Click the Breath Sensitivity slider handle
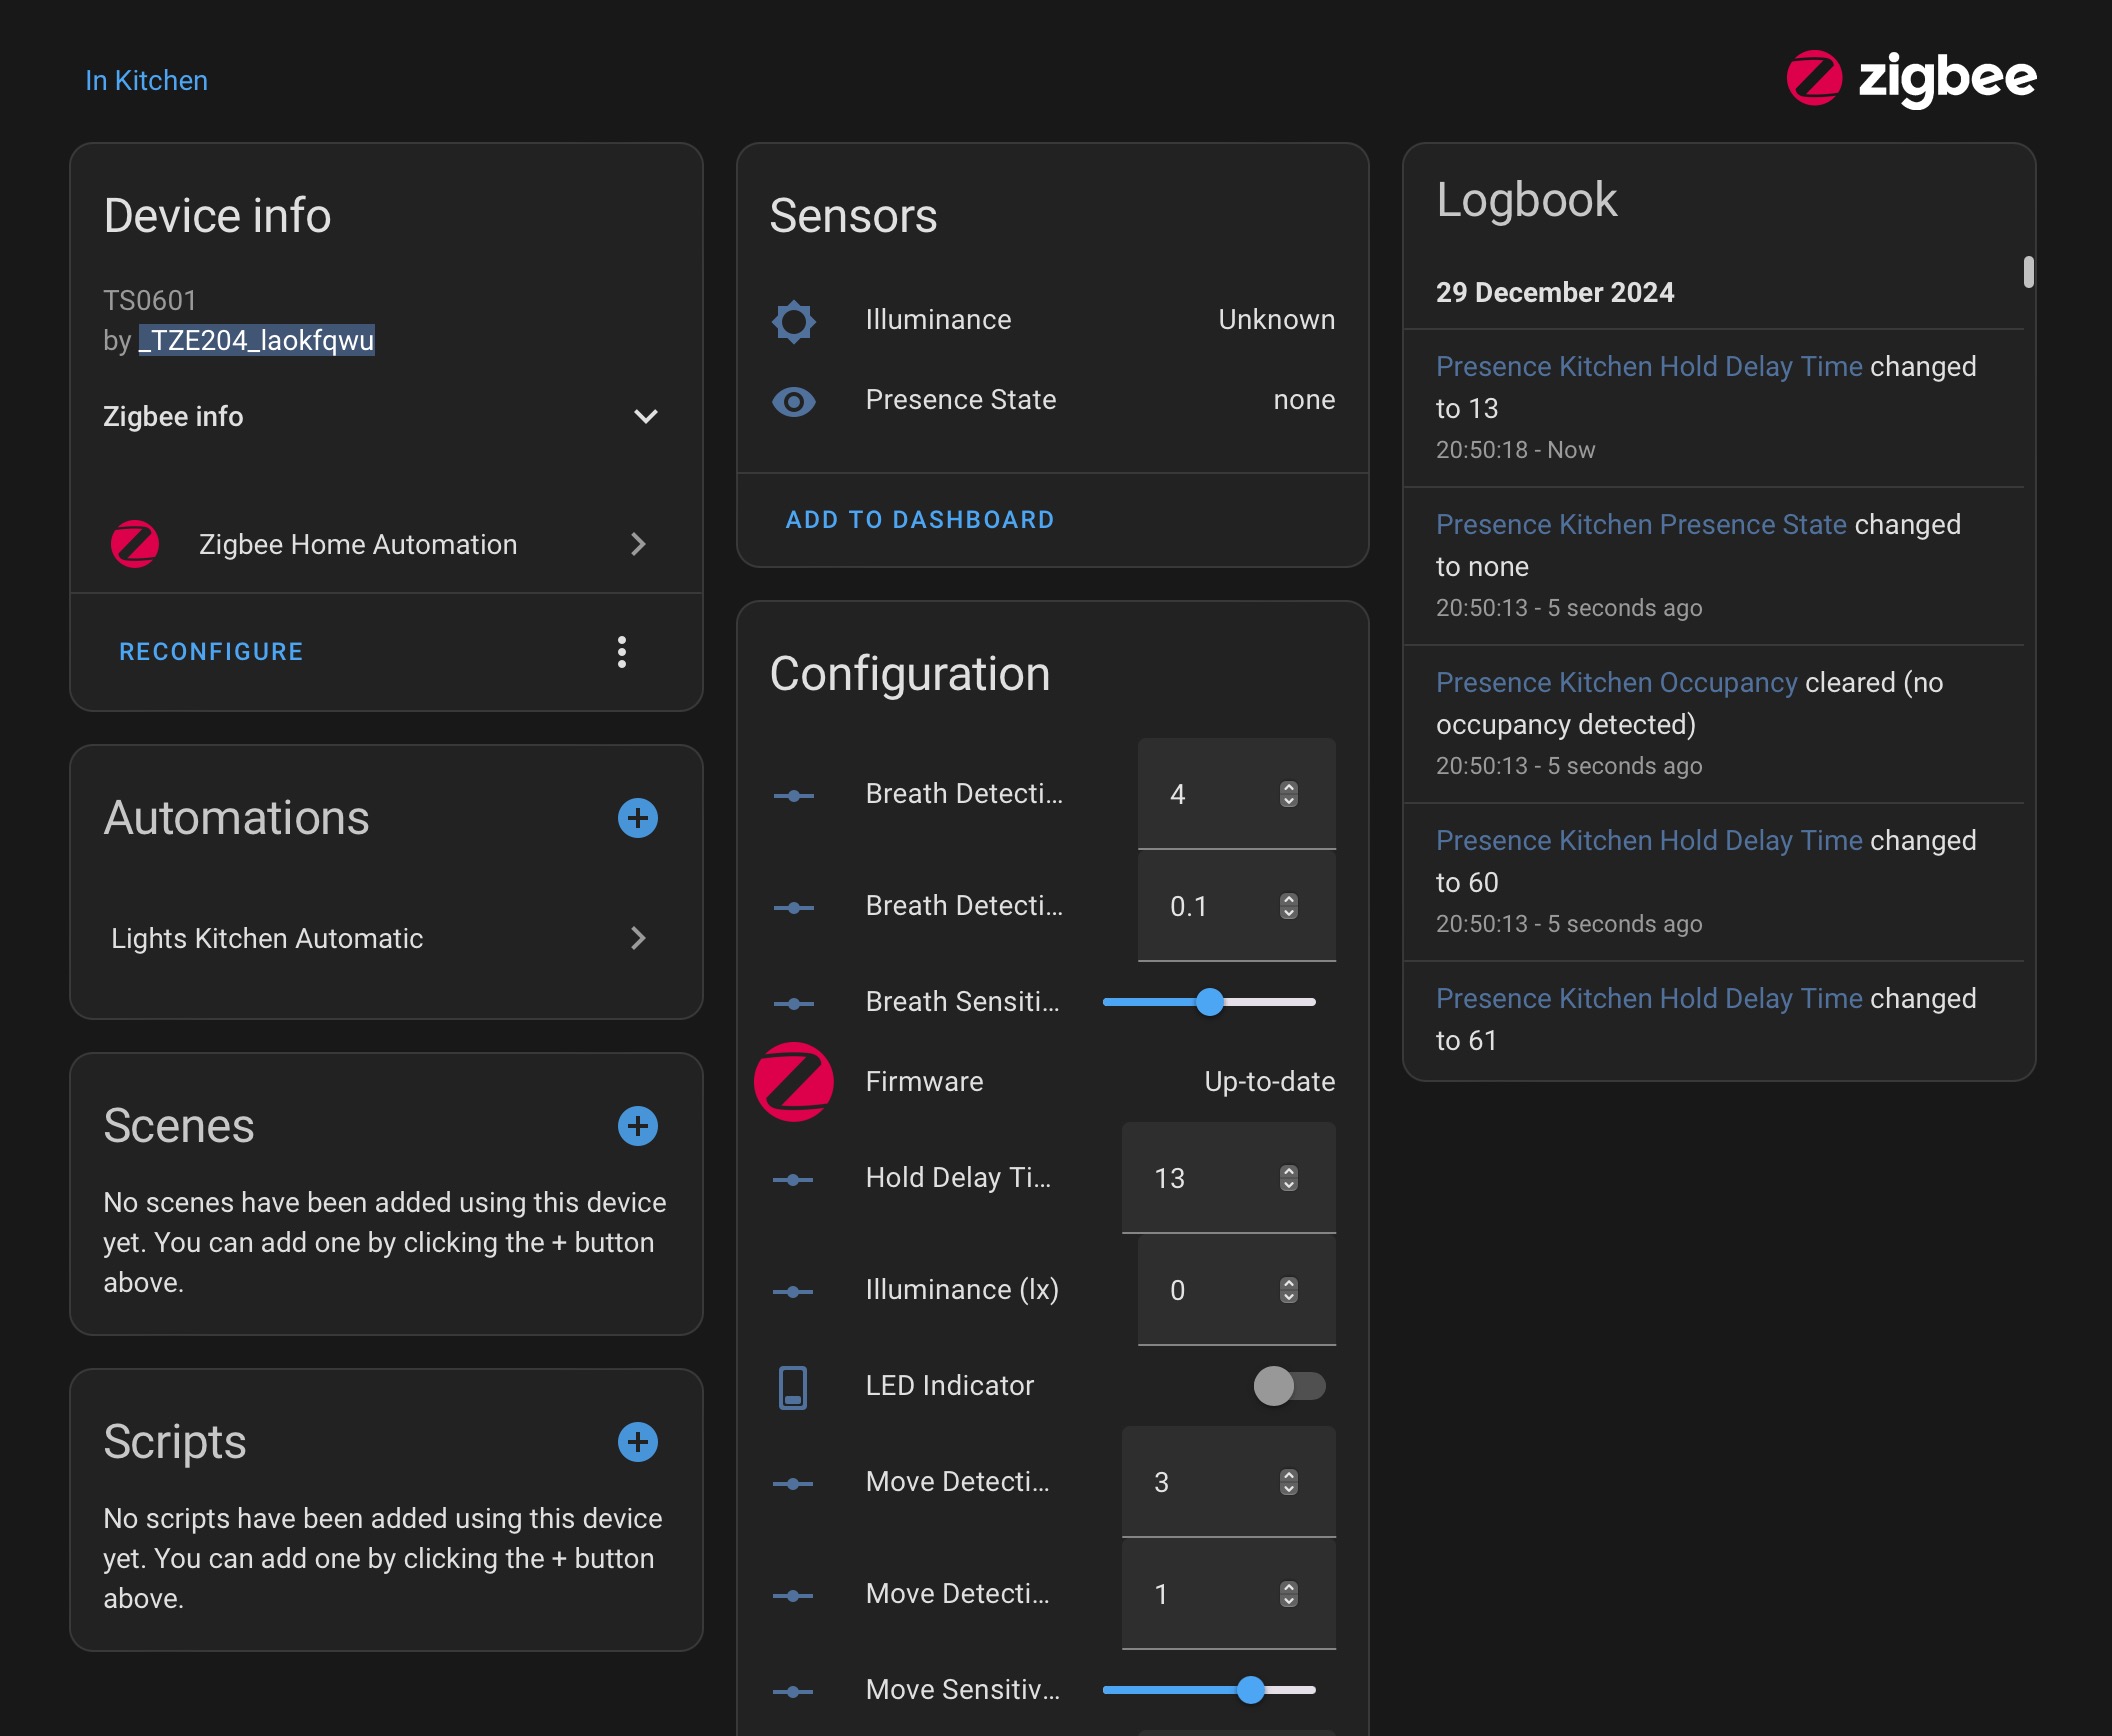This screenshot has width=2112, height=1736. point(1210,1001)
